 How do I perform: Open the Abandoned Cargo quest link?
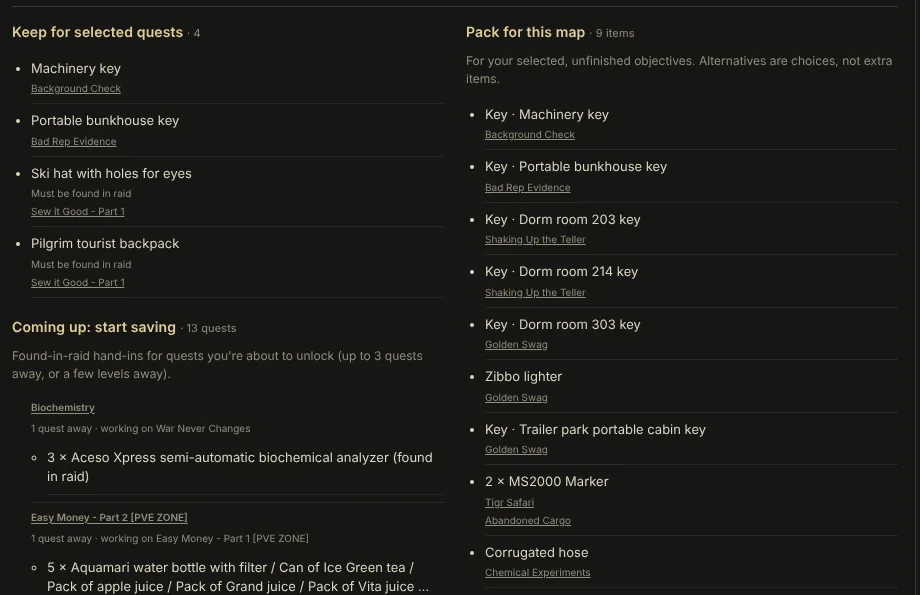tap(527, 520)
